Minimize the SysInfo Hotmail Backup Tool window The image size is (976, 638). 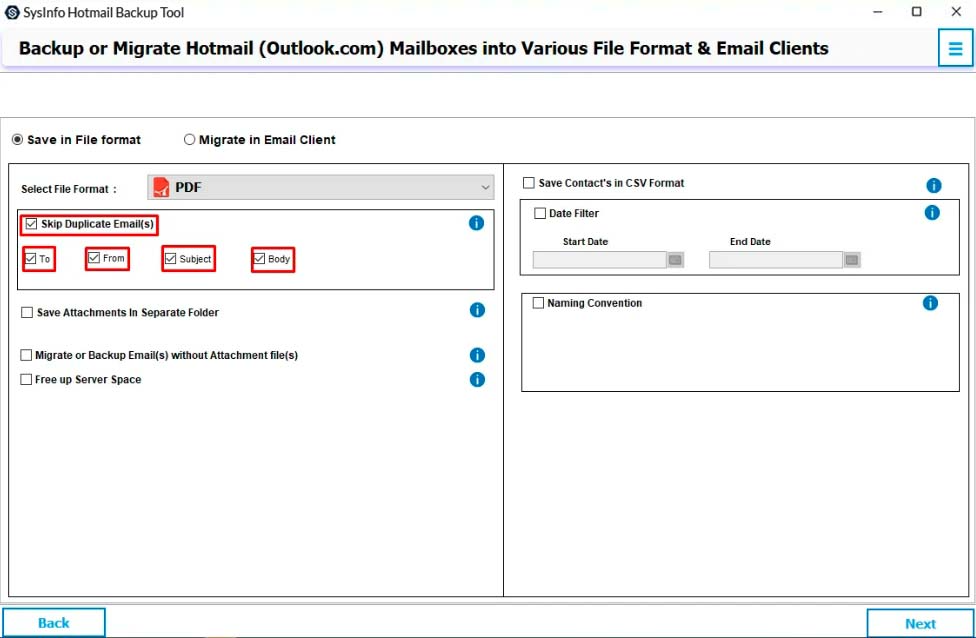pyautogui.click(x=878, y=12)
